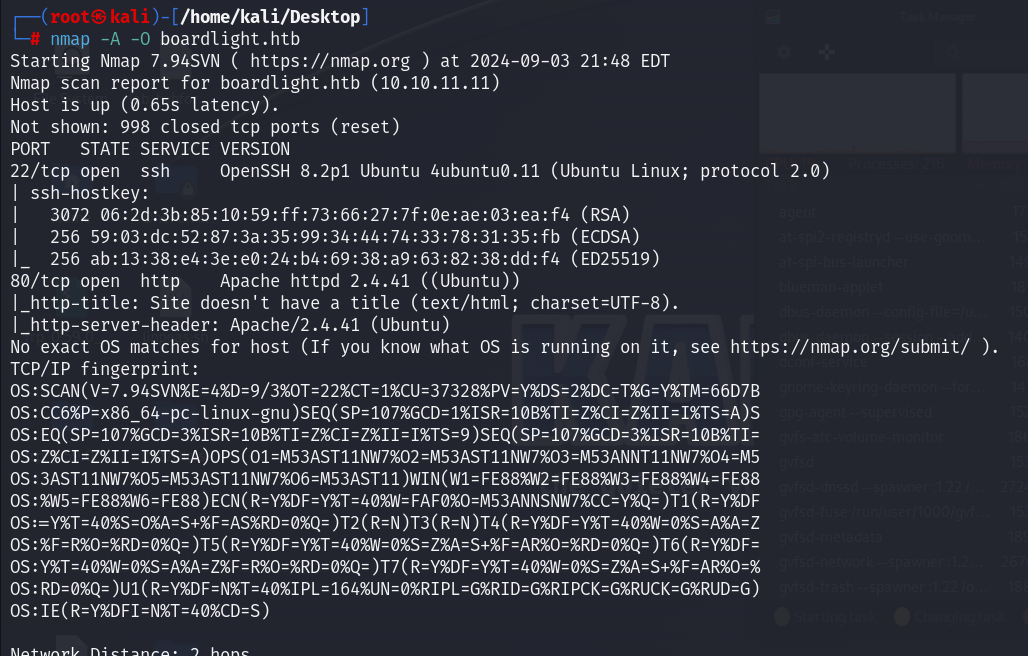Click the Task Manager graph app icon
The height and width of the screenshot is (656, 1028).
774,17
